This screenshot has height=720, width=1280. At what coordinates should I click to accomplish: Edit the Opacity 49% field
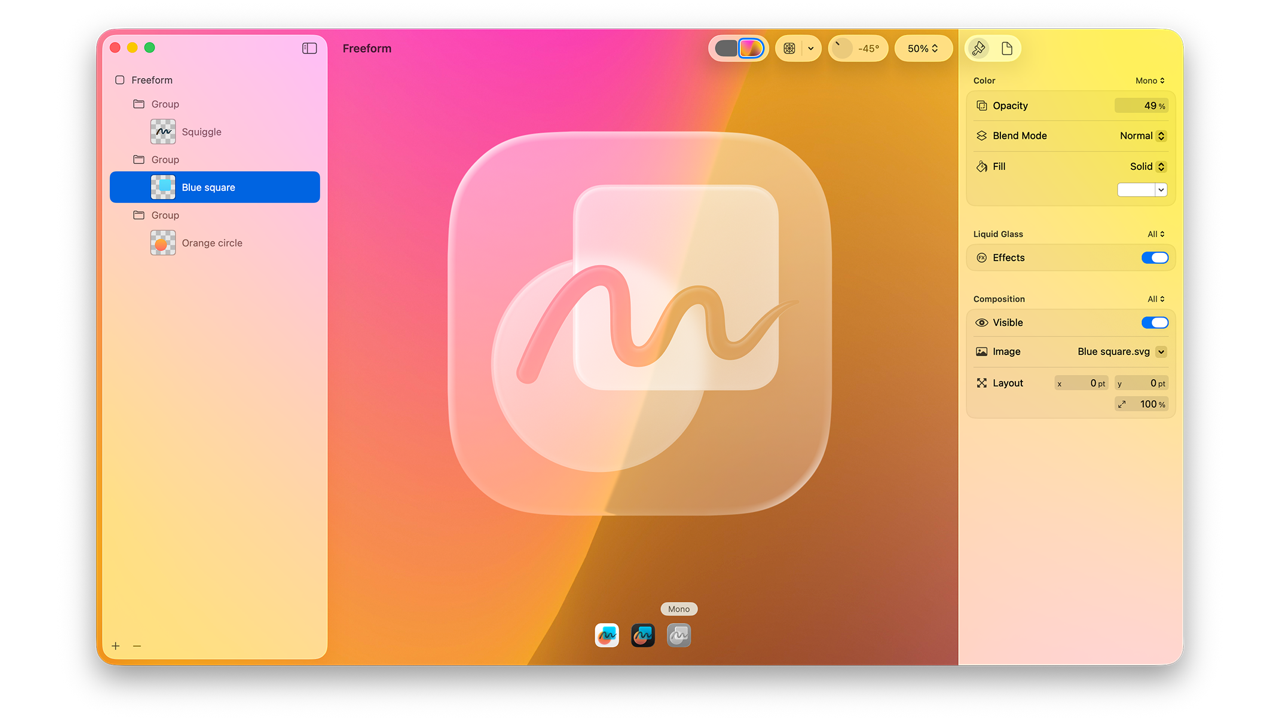click(x=1141, y=106)
